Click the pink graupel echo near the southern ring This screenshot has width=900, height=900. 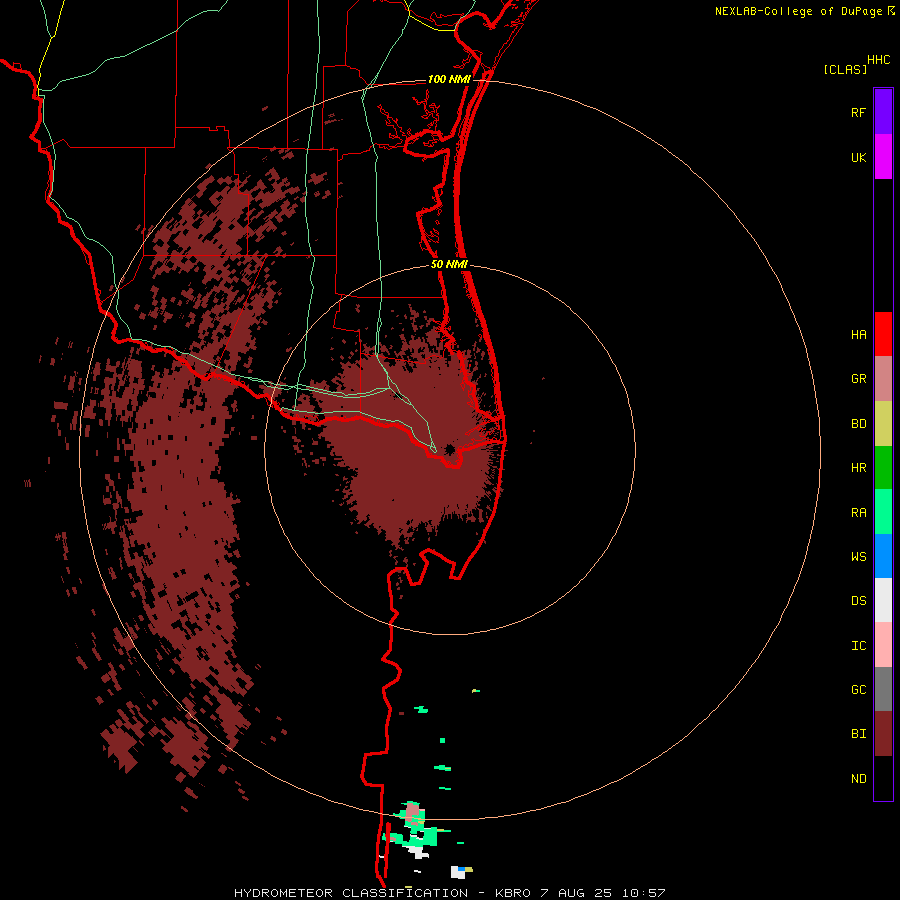[x=413, y=811]
